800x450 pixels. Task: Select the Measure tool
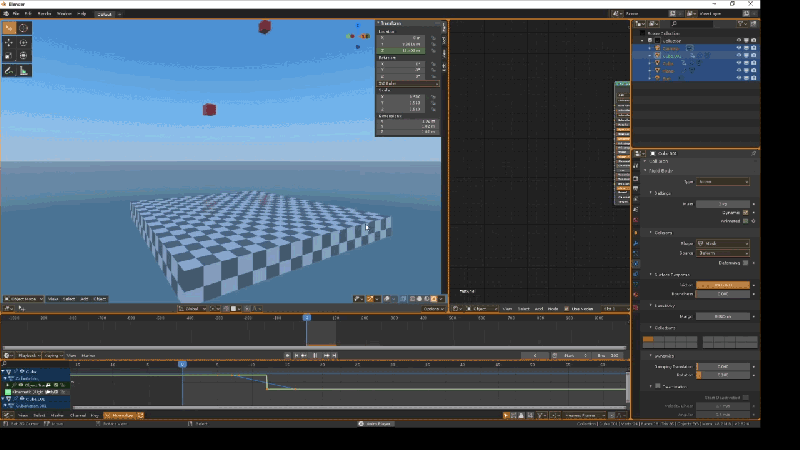[23, 71]
